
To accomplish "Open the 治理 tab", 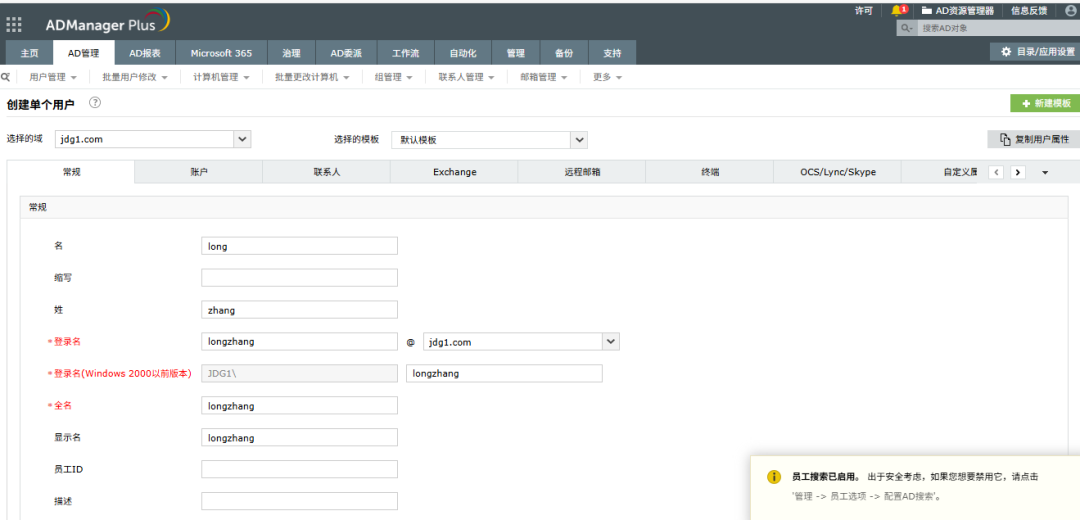I will (291, 53).
